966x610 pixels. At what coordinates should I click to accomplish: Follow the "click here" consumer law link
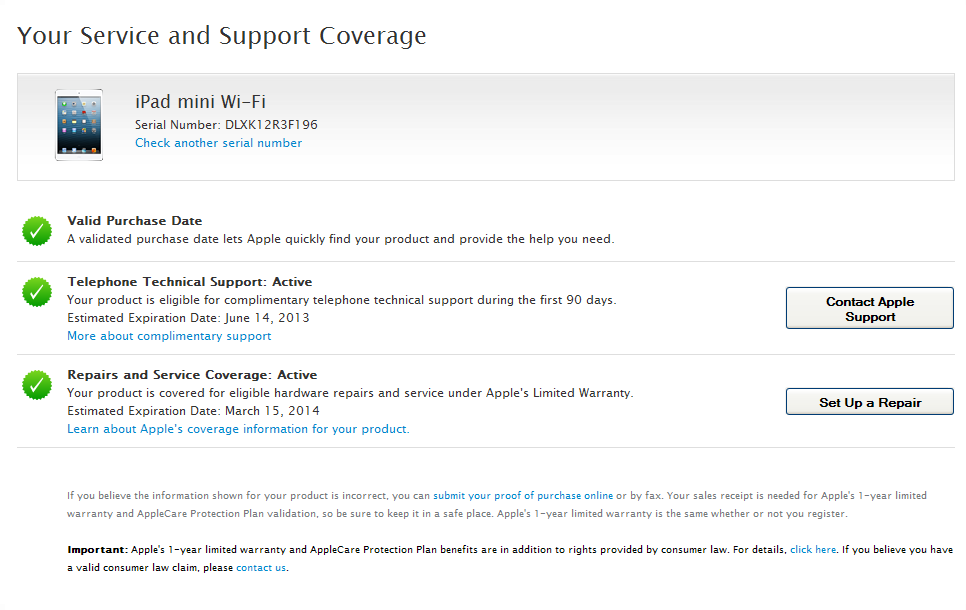click(812, 550)
